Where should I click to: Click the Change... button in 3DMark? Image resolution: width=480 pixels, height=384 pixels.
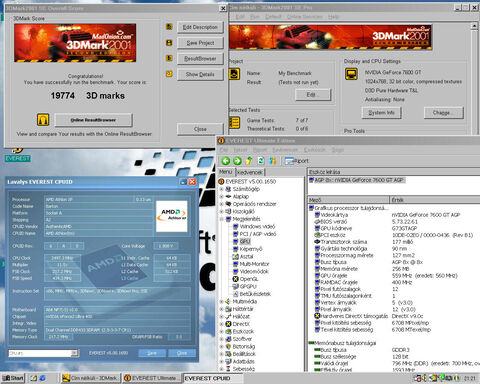coord(443,113)
